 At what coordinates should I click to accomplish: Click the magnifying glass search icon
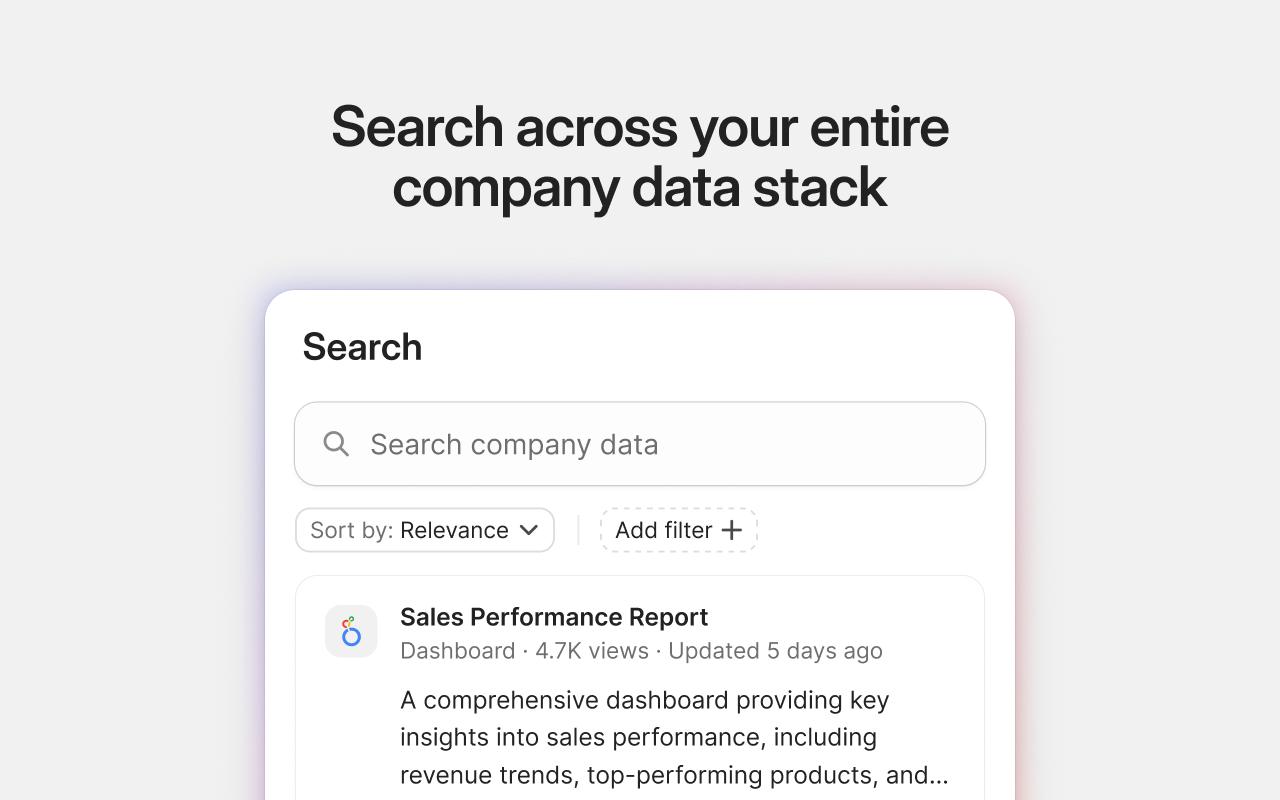point(337,444)
